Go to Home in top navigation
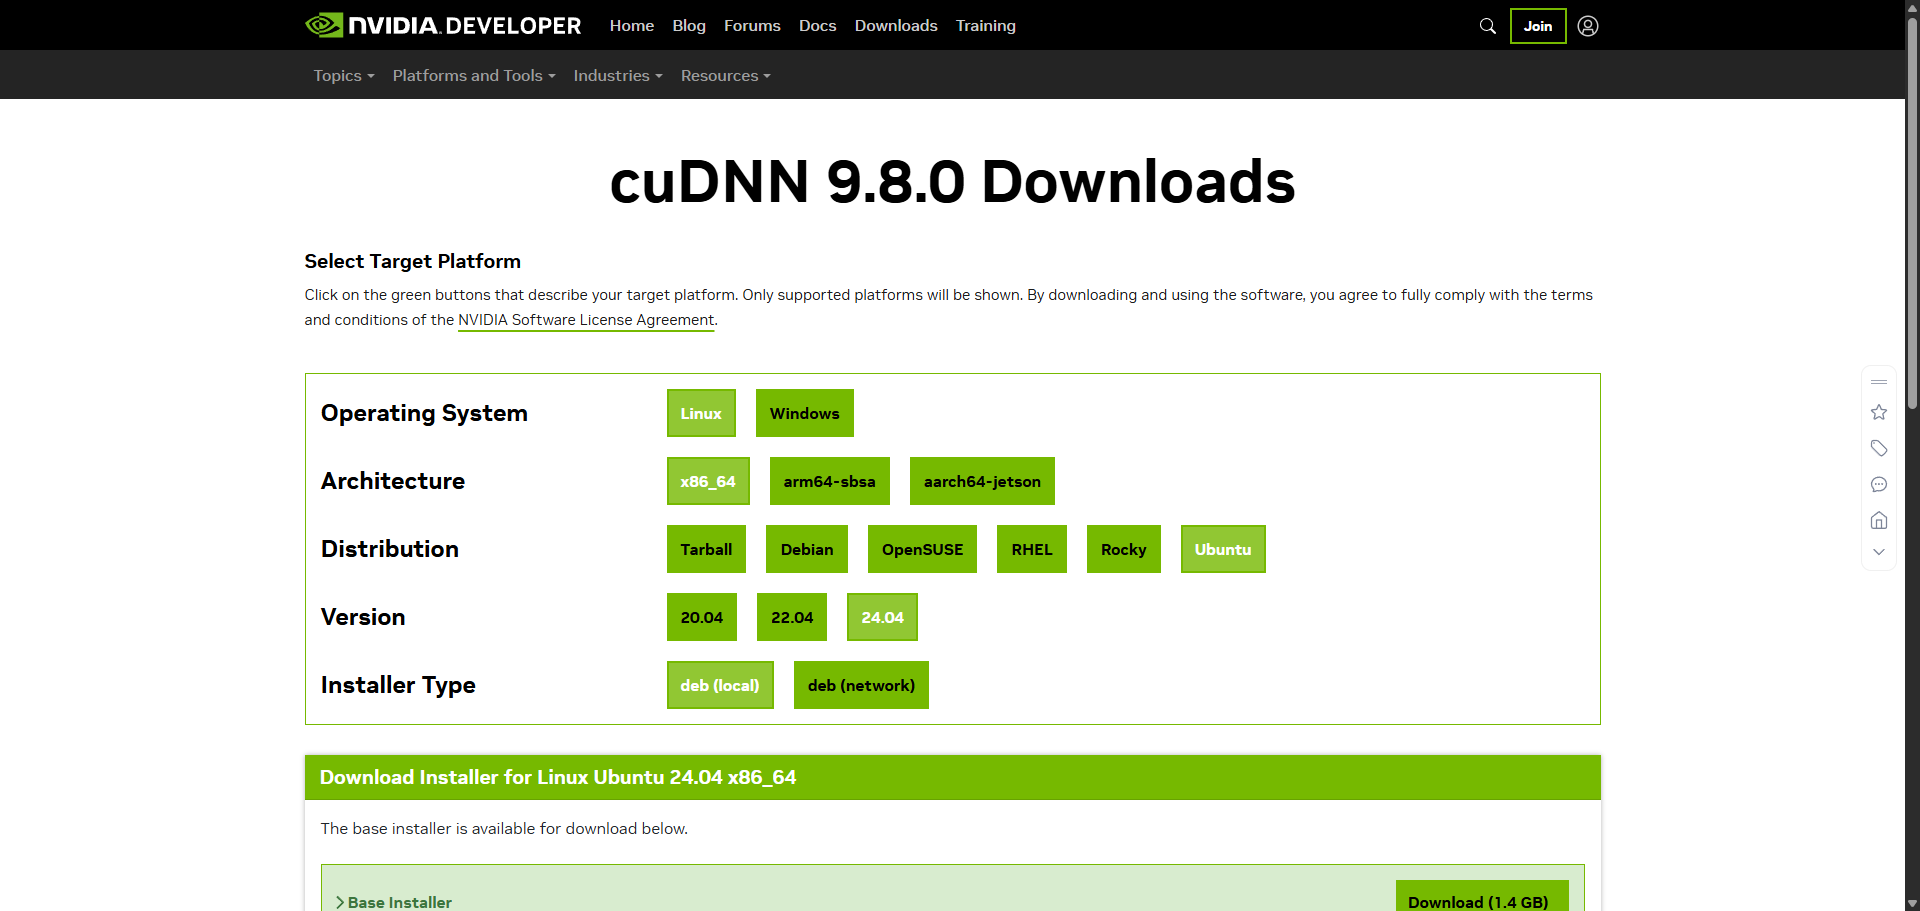The image size is (1920, 911). 632,25
